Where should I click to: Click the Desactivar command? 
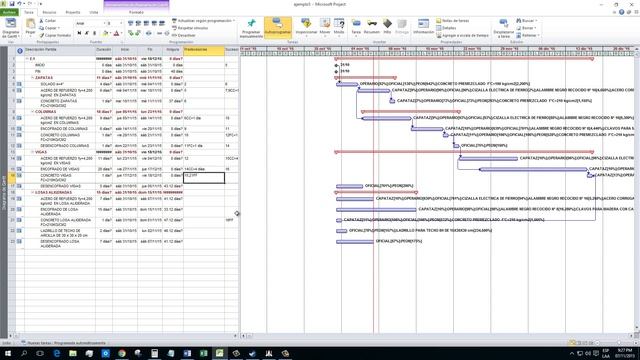tap(184, 35)
